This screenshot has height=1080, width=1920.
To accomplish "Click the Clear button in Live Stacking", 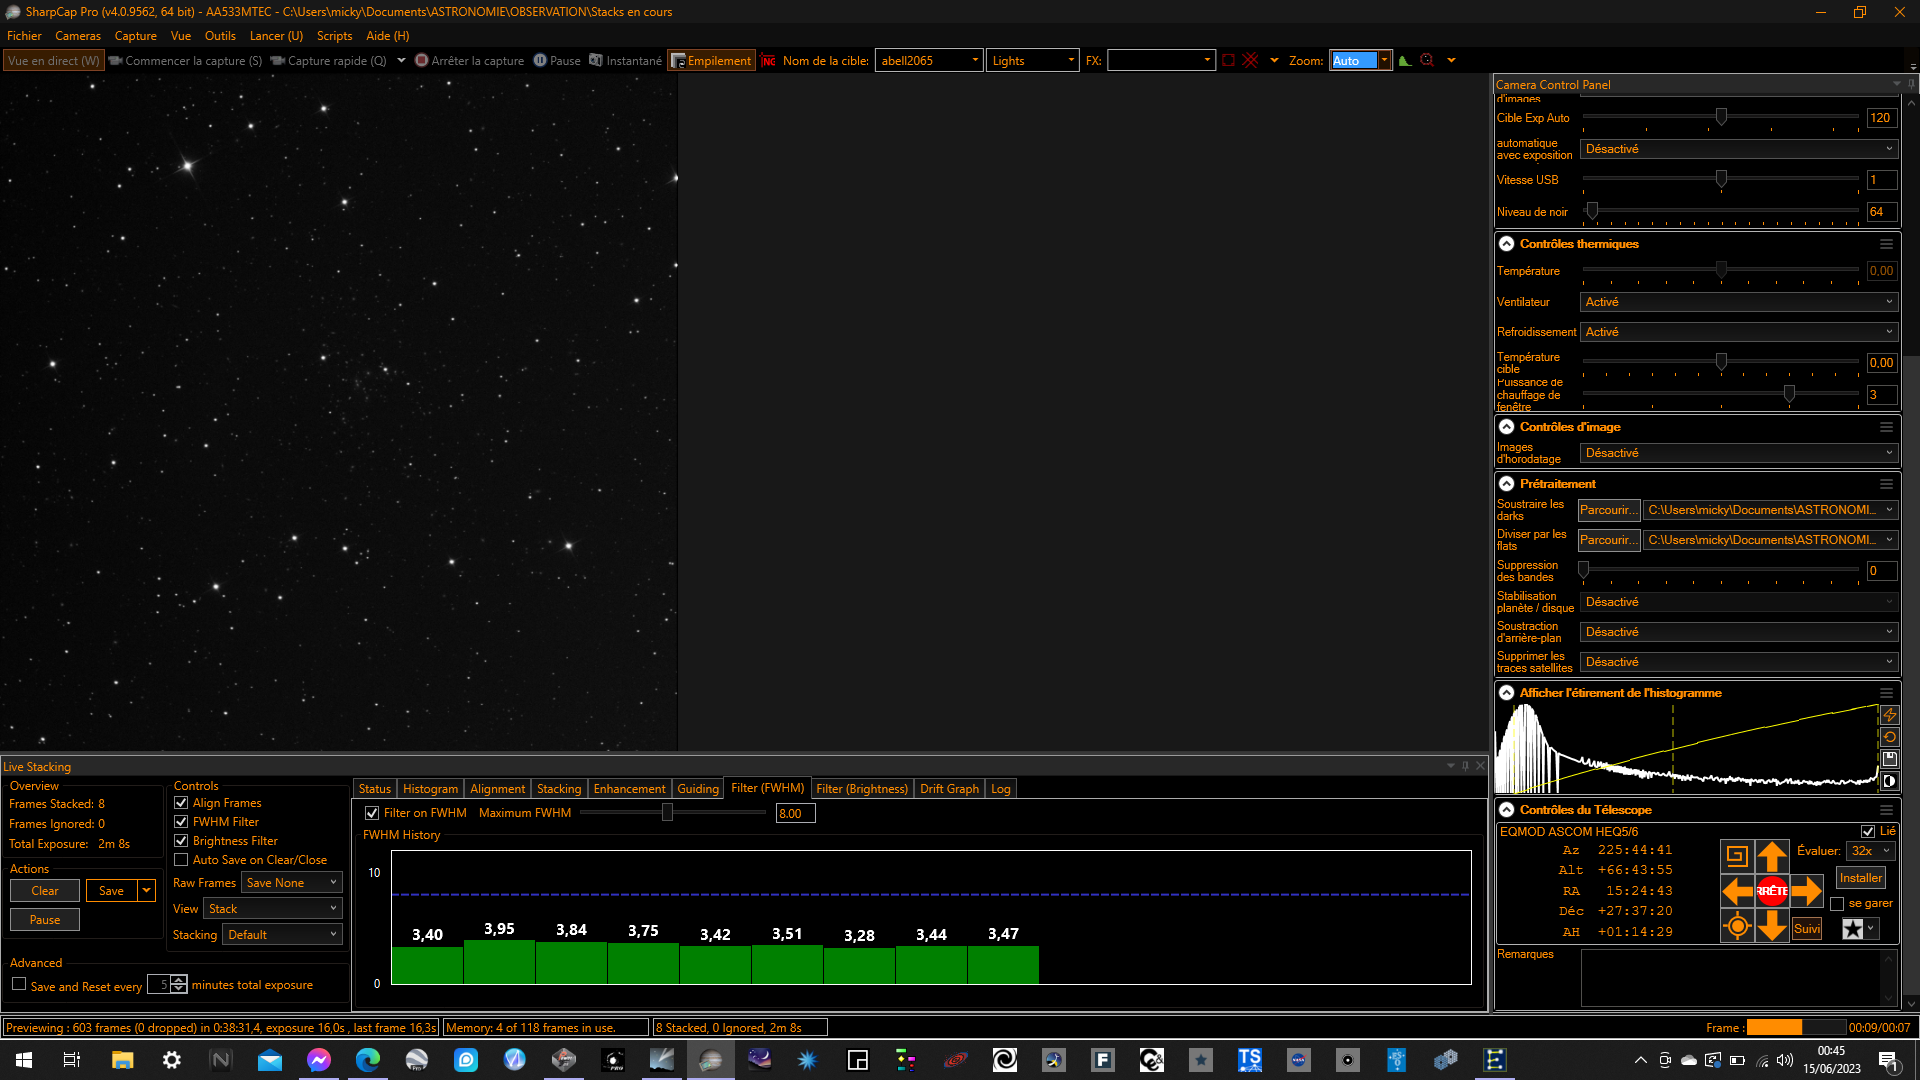I will [45, 890].
